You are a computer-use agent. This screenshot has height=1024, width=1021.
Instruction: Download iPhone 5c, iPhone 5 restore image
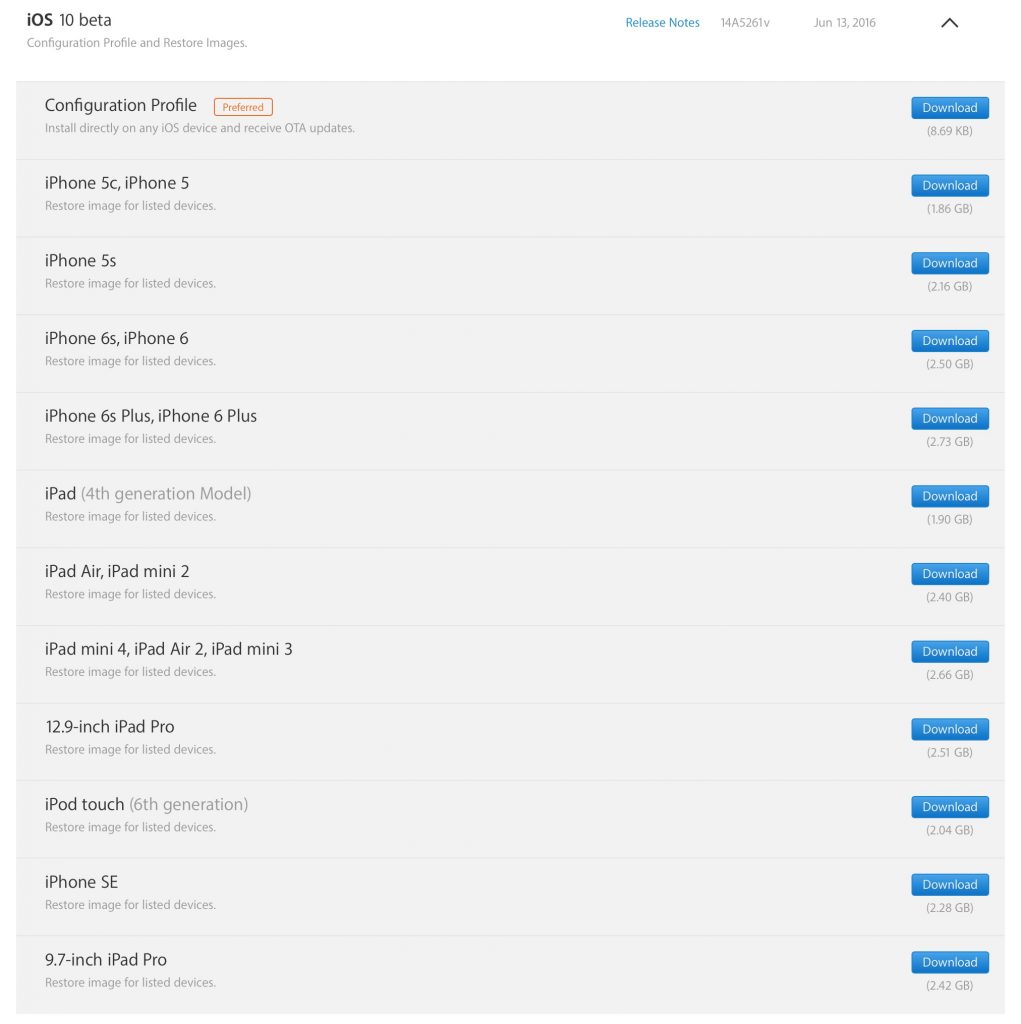949,186
